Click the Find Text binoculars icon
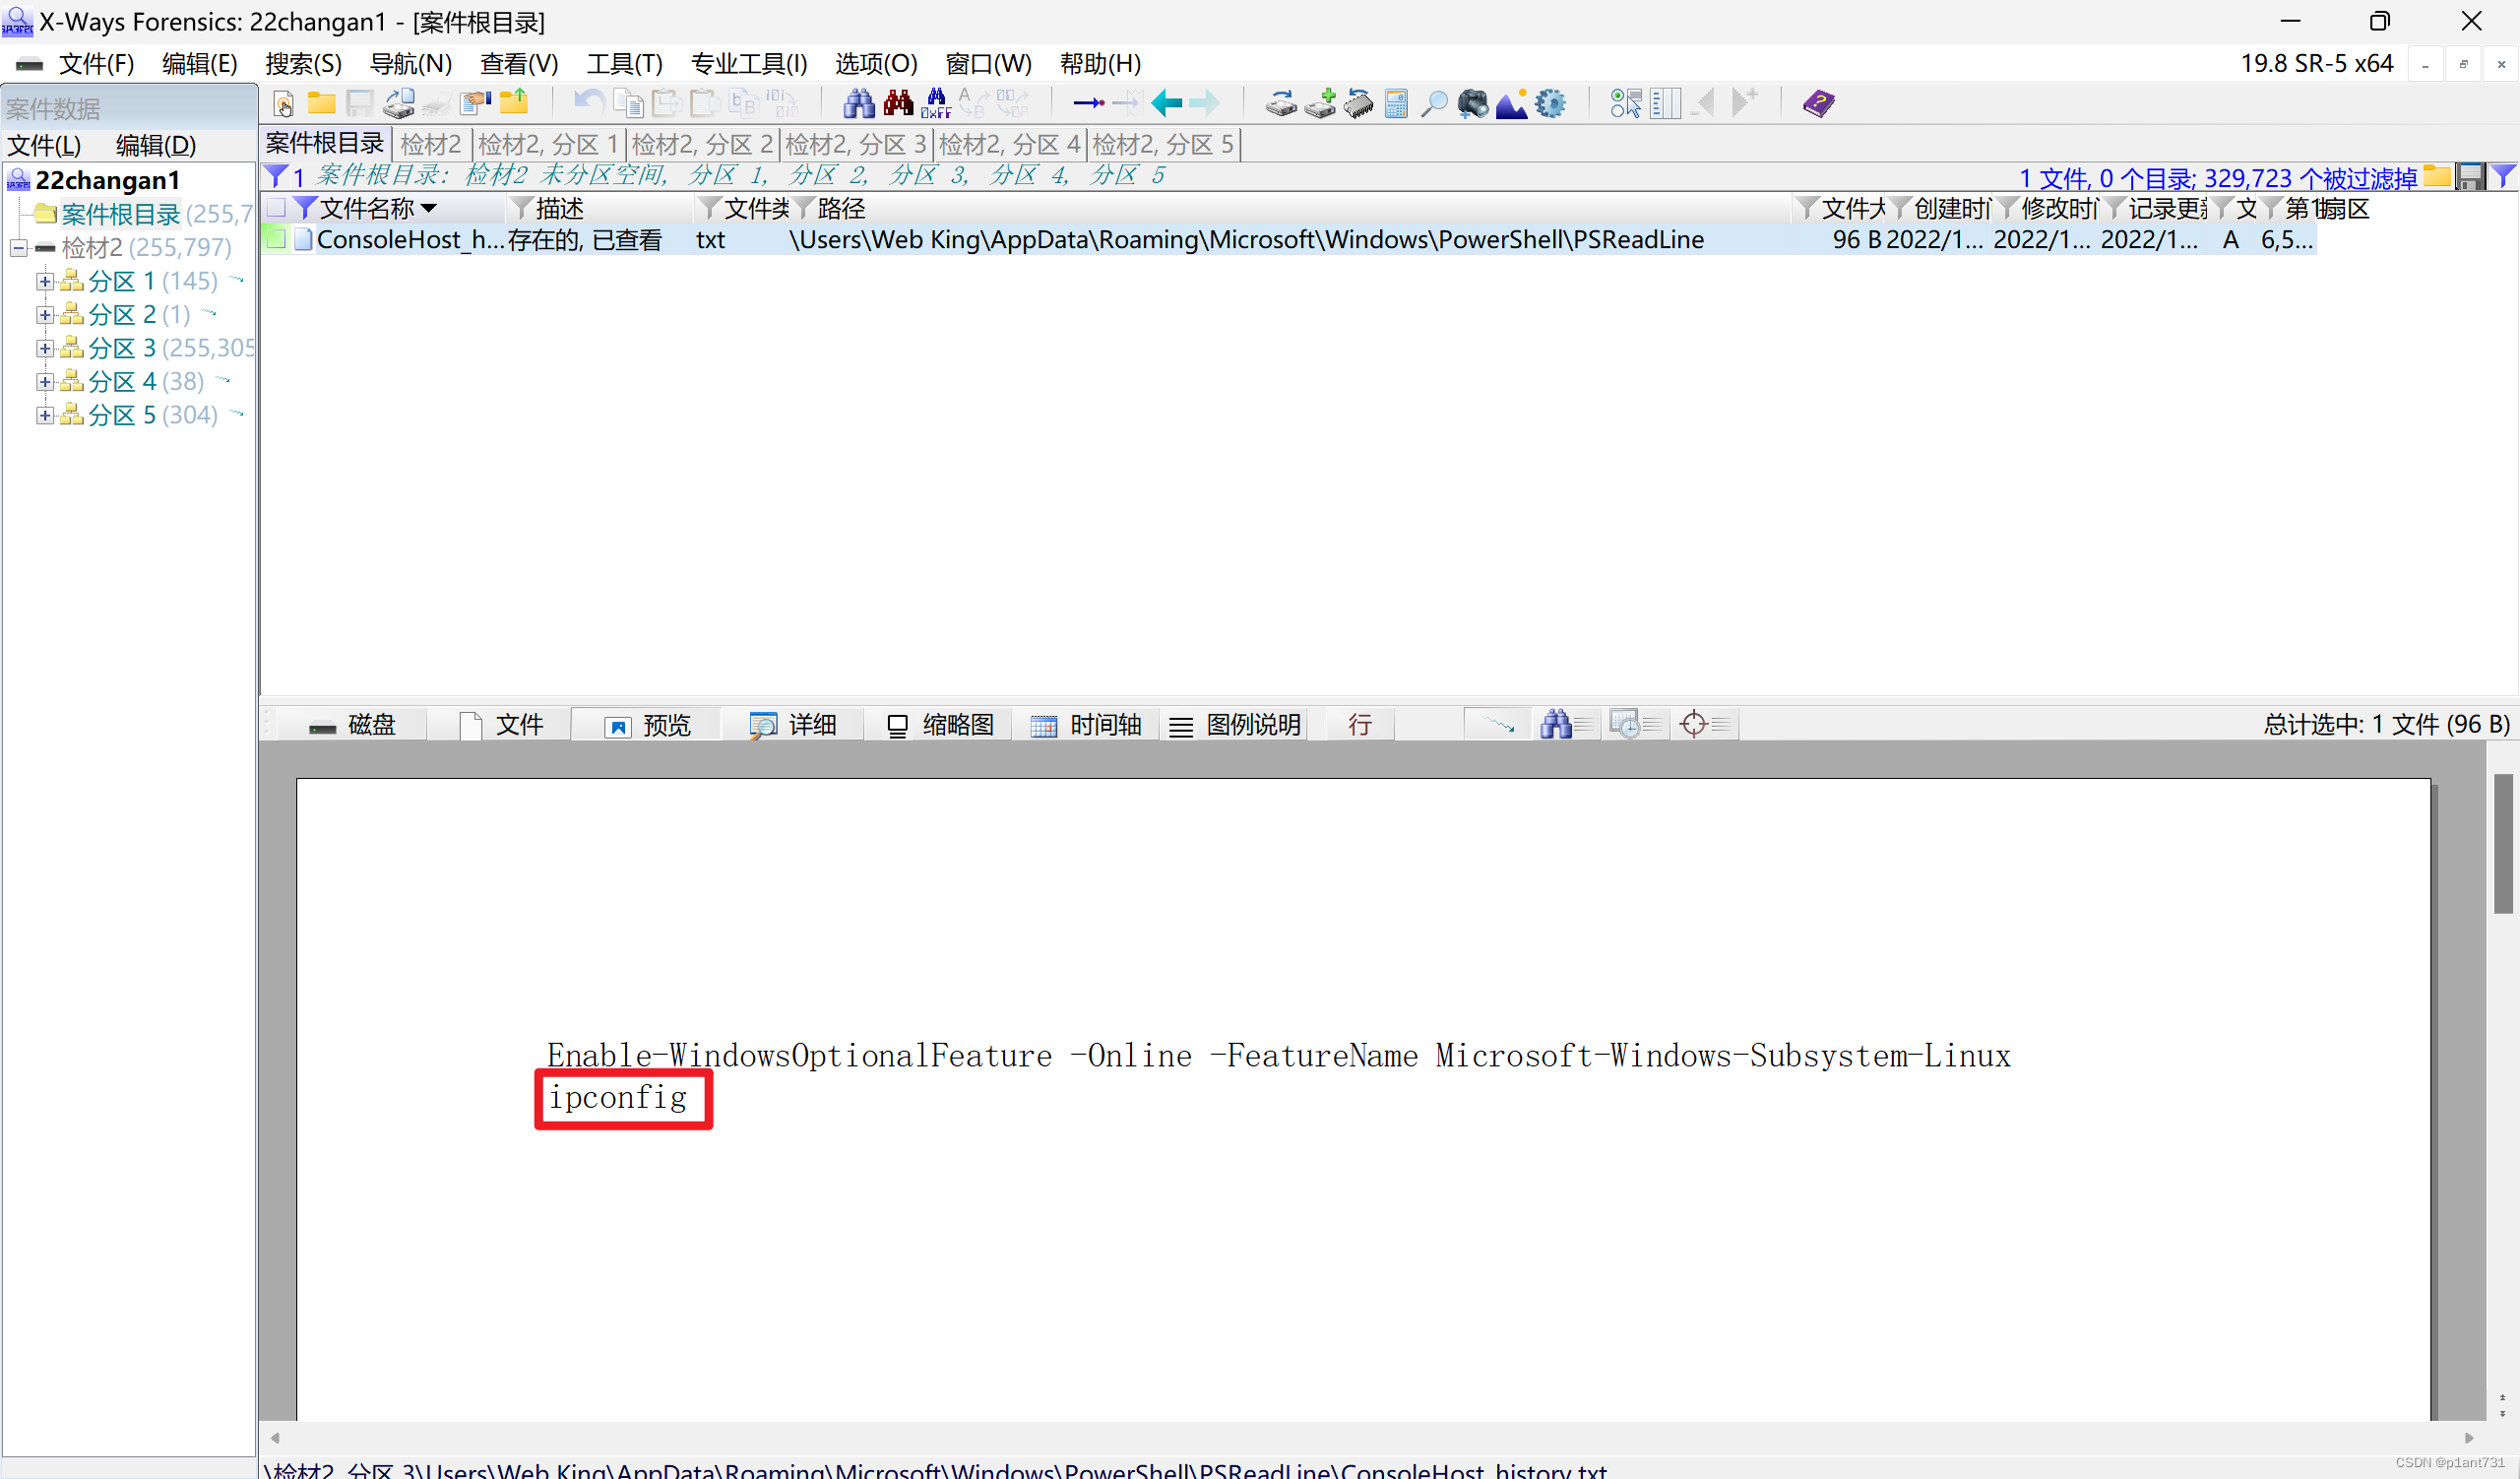2520x1479 pixels. point(857,103)
